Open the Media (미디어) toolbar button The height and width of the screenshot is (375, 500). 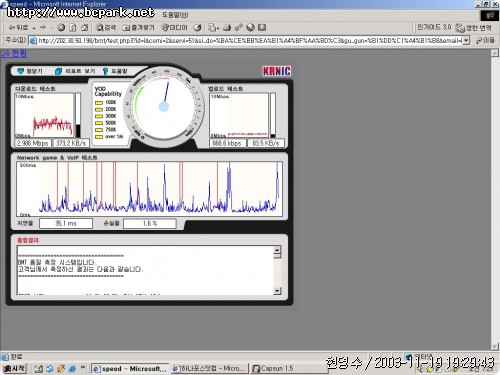pos(174,28)
